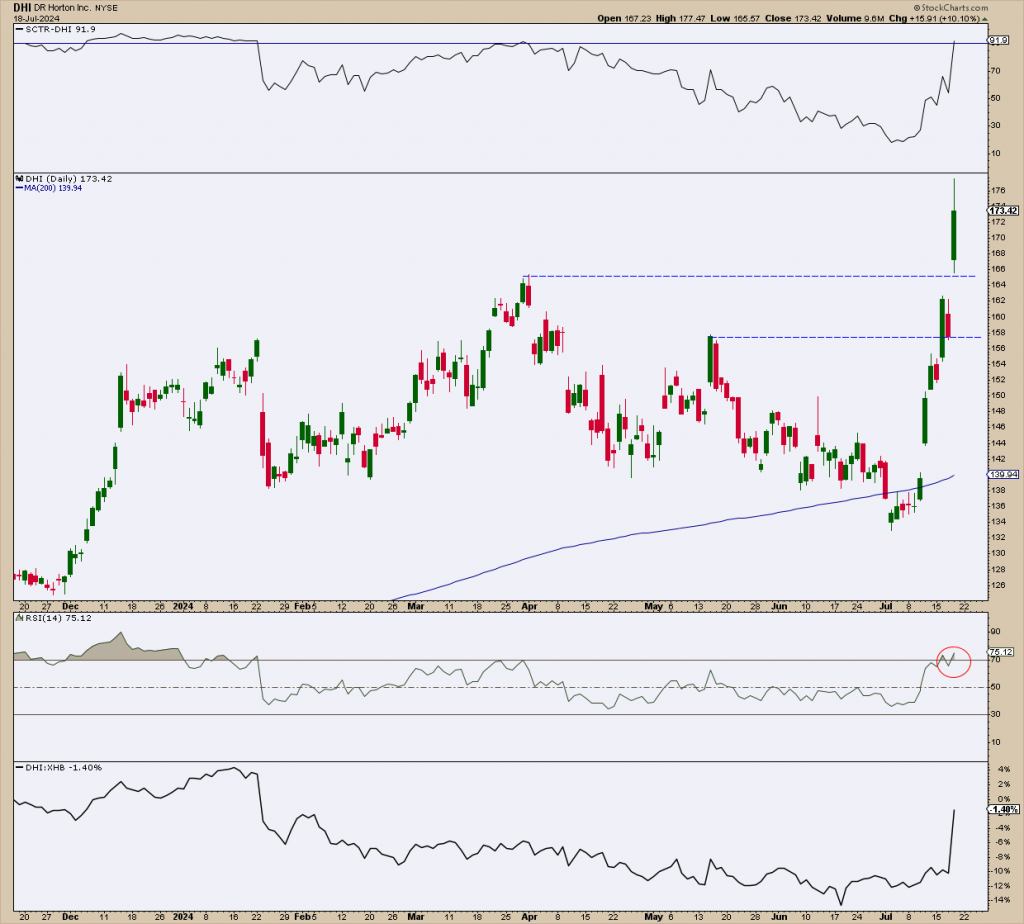
Task: Click the 126 price axis label
Action: click(x=999, y=584)
